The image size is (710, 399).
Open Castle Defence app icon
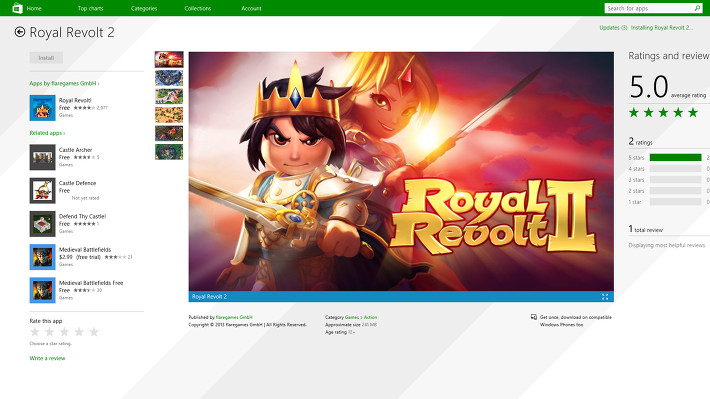(x=43, y=191)
